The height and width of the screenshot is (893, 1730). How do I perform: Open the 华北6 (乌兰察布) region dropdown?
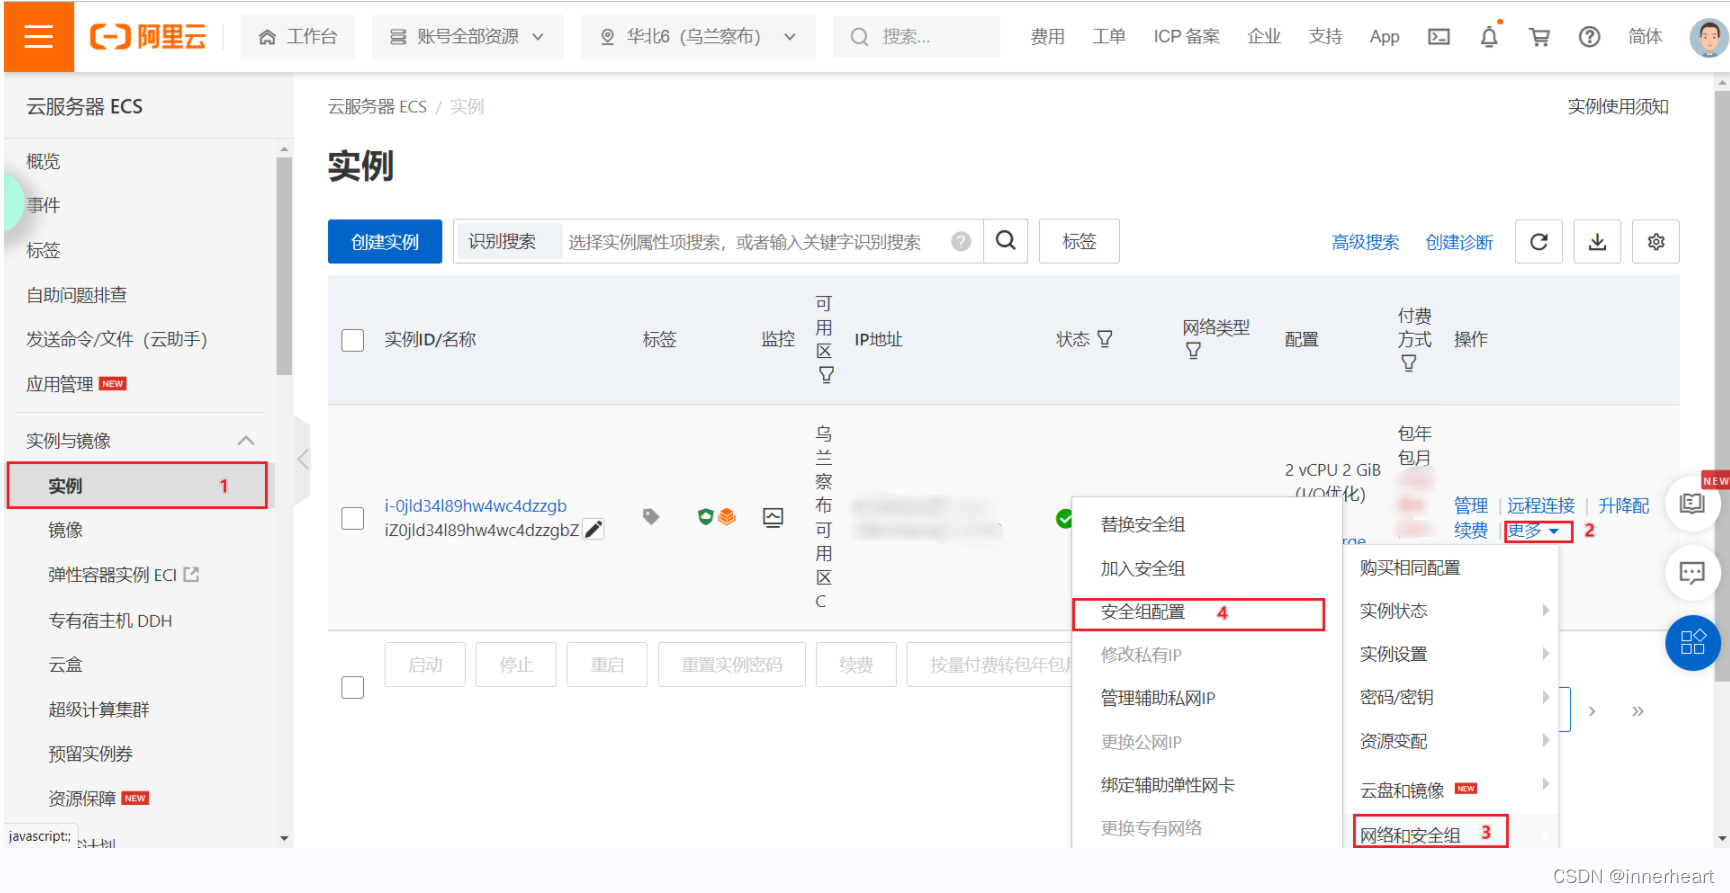(698, 37)
